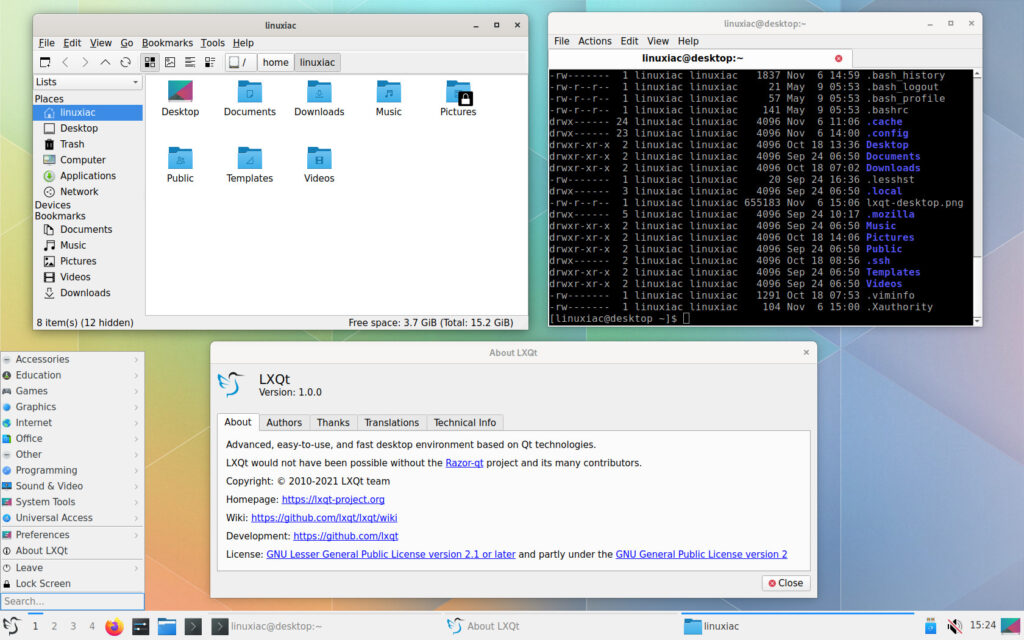The height and width of the screenshot is (640, 1024).
Task: Expand the Accessories submenu
Action: point(72,359)
